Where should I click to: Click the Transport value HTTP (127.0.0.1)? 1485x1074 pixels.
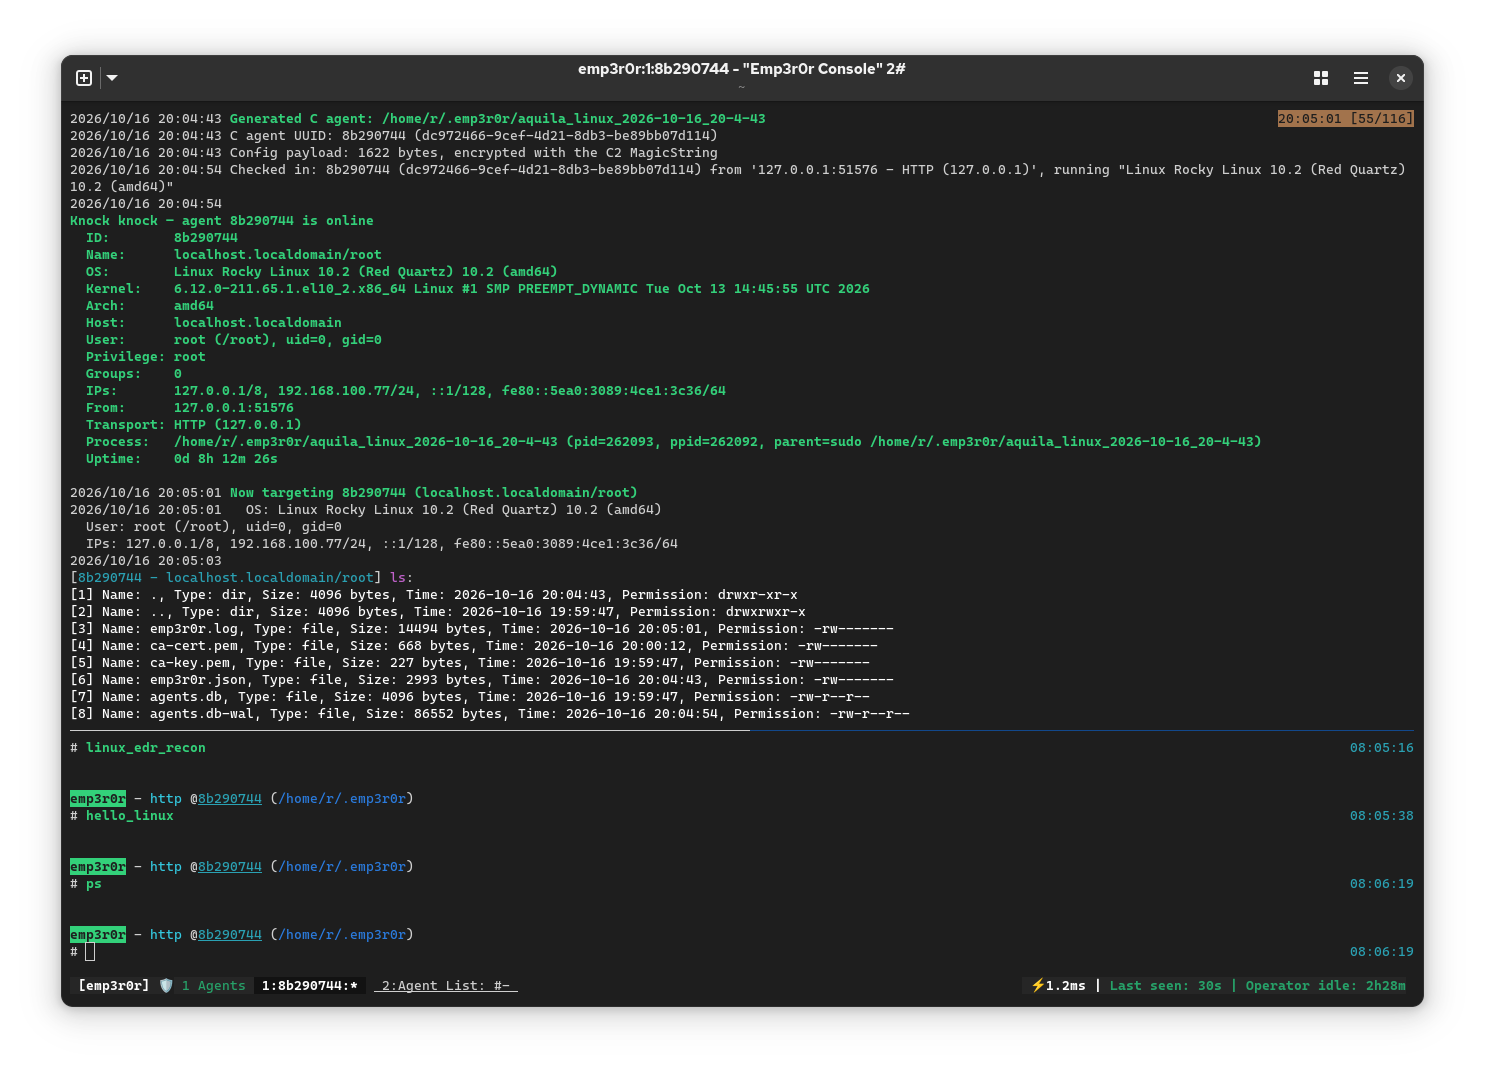(x=238, y=425)
